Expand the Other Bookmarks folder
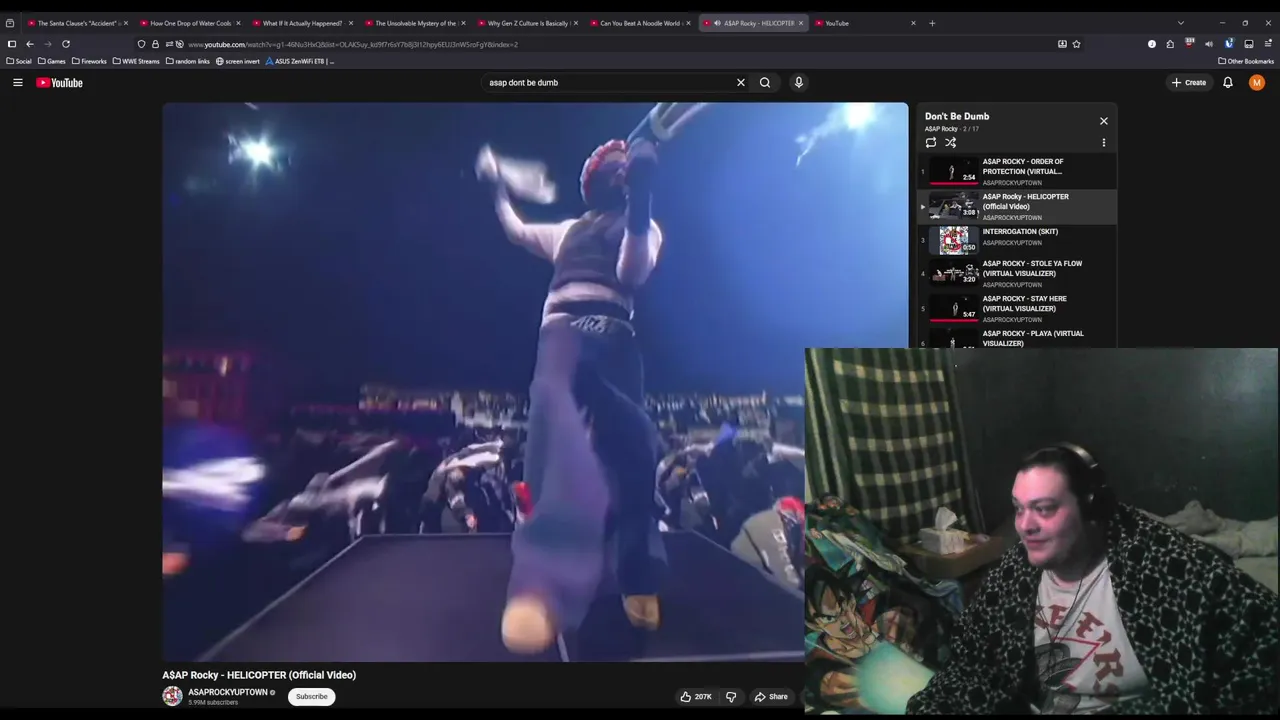This screenshot has width=1280, height=720. (1246, 61)
